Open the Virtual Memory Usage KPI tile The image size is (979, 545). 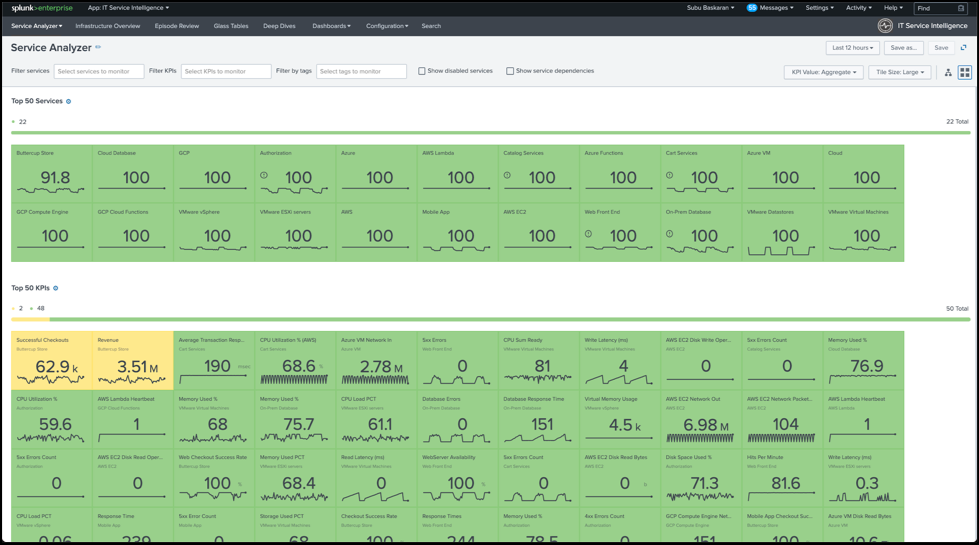pos(619,419)
